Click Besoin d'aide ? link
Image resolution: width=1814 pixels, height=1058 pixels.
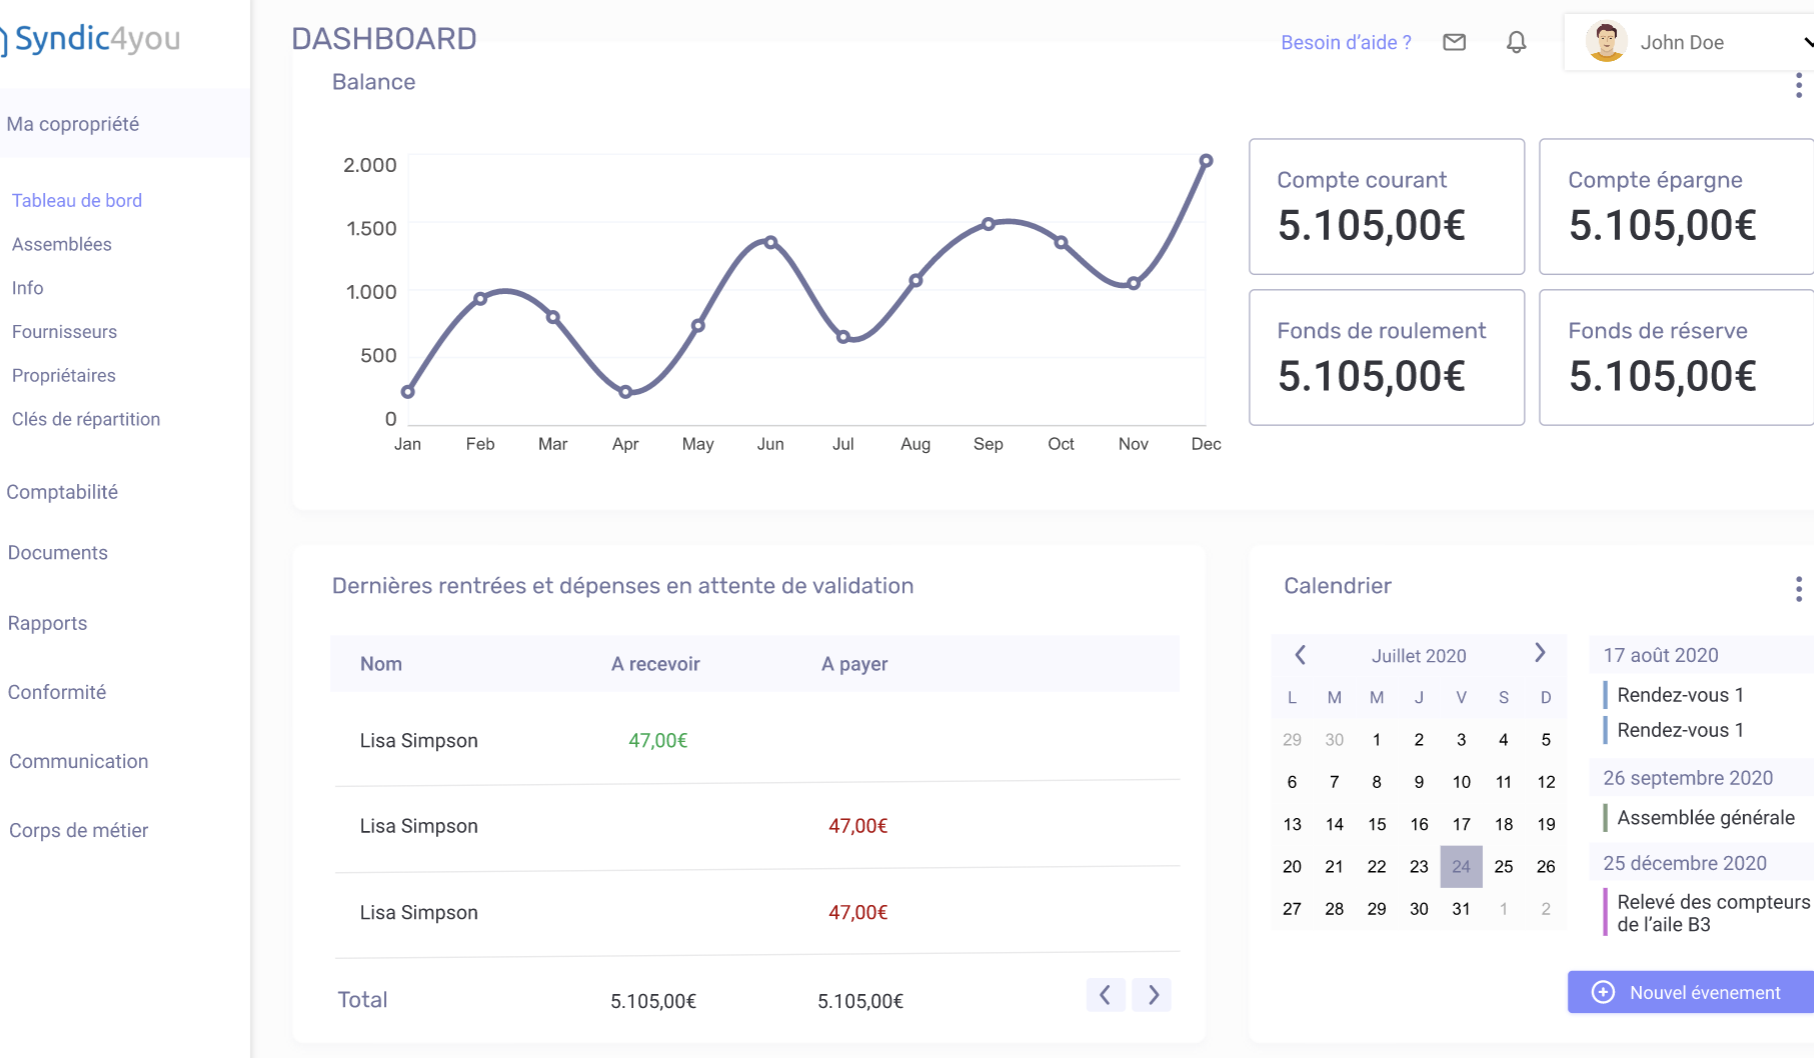tap(1346, 42)
